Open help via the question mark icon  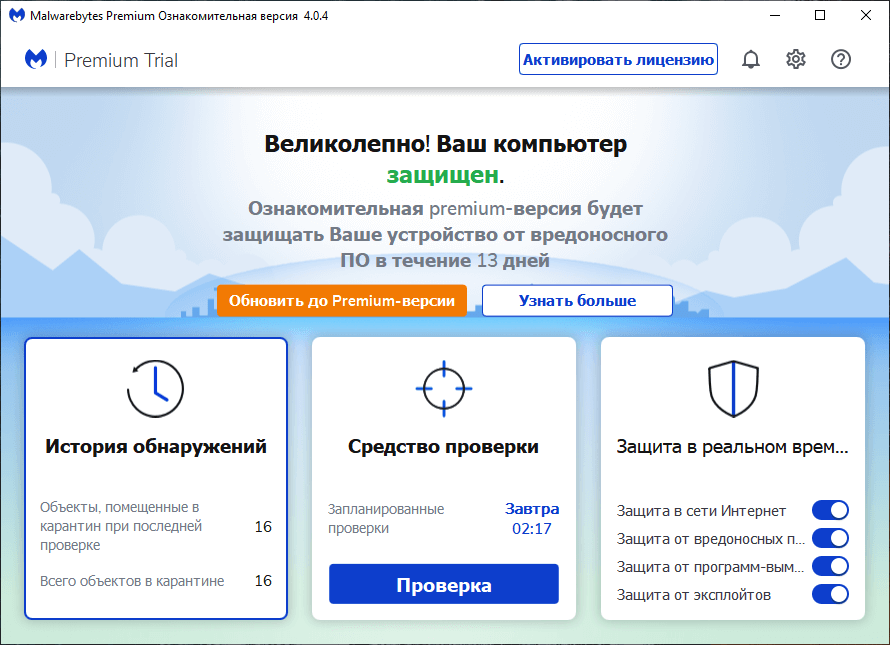click(x=841, y=59)
